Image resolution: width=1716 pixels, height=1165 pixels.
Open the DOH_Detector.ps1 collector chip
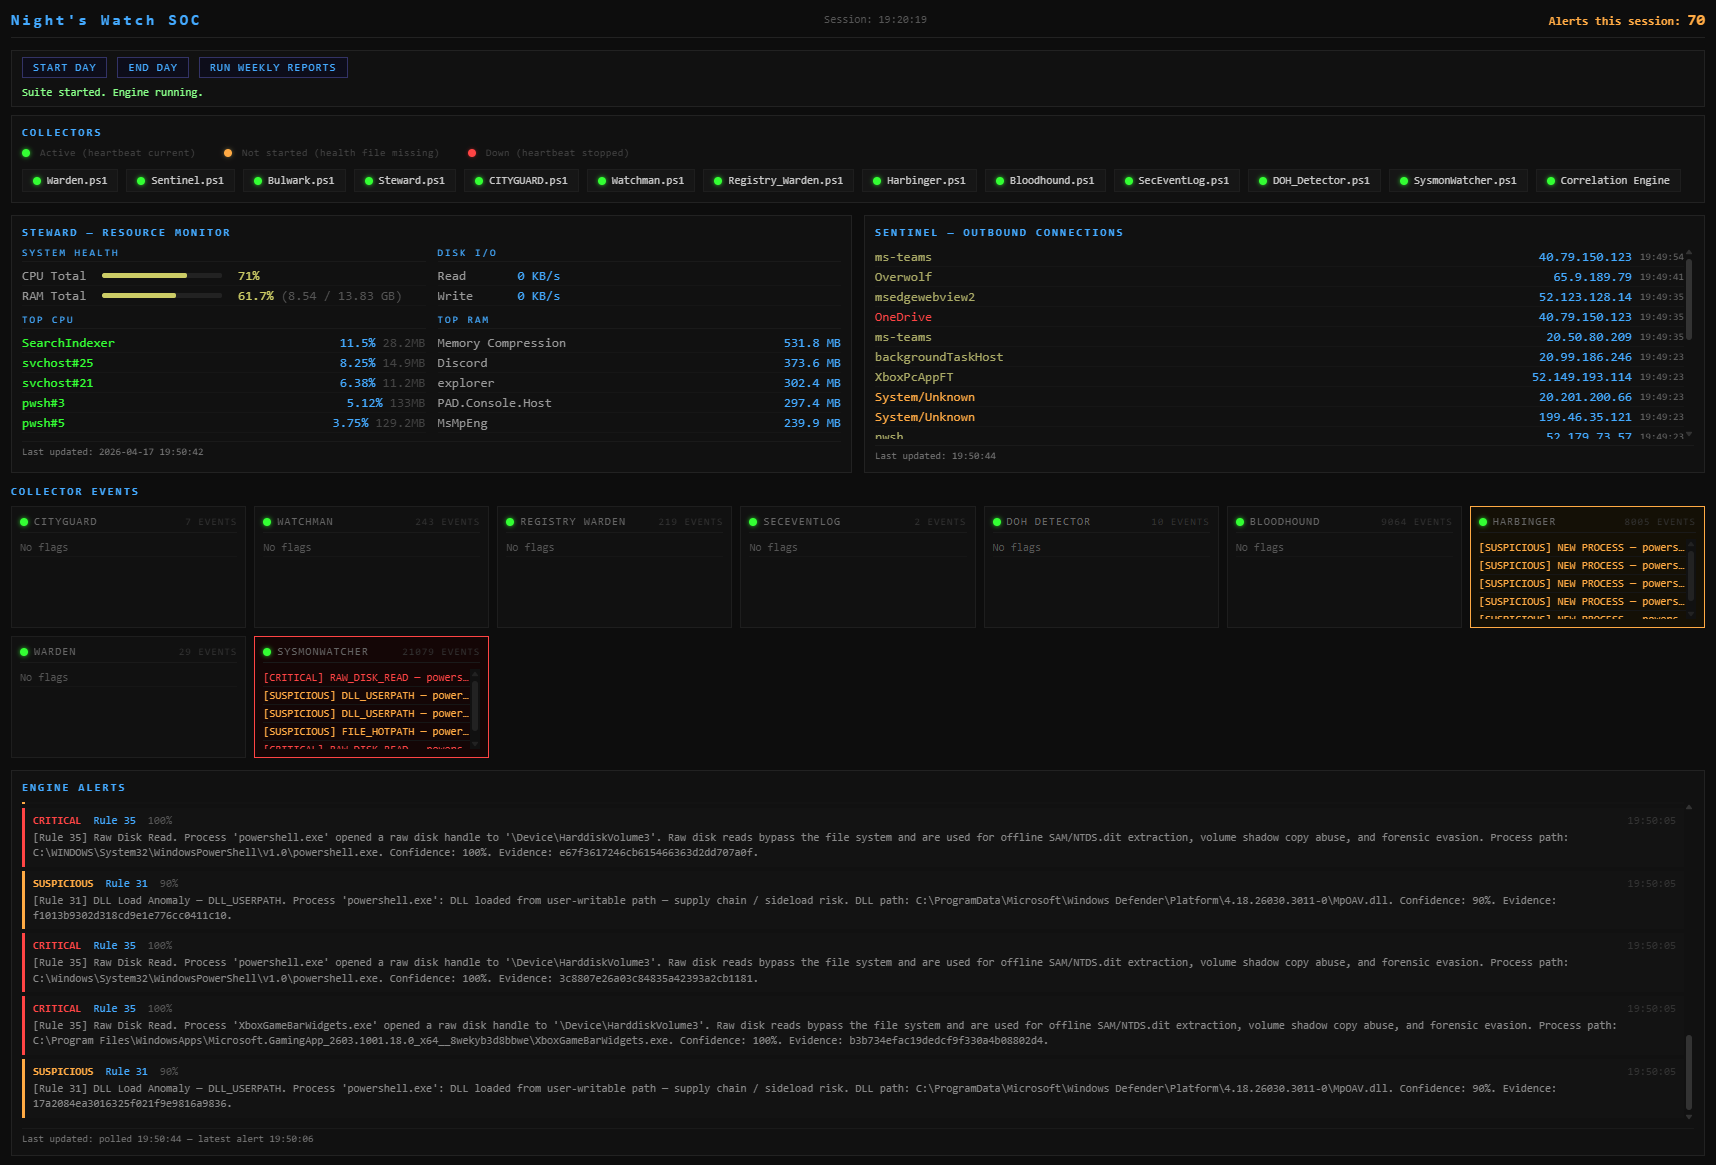pyautogui.click(x=1315, y=181)
